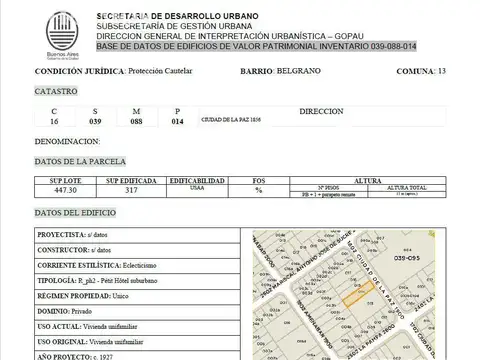The image size is (480, 360).
Task: Click the 'CIUDAD DE LA PAZ' street label on the map
Action: [x=376, y=279]
